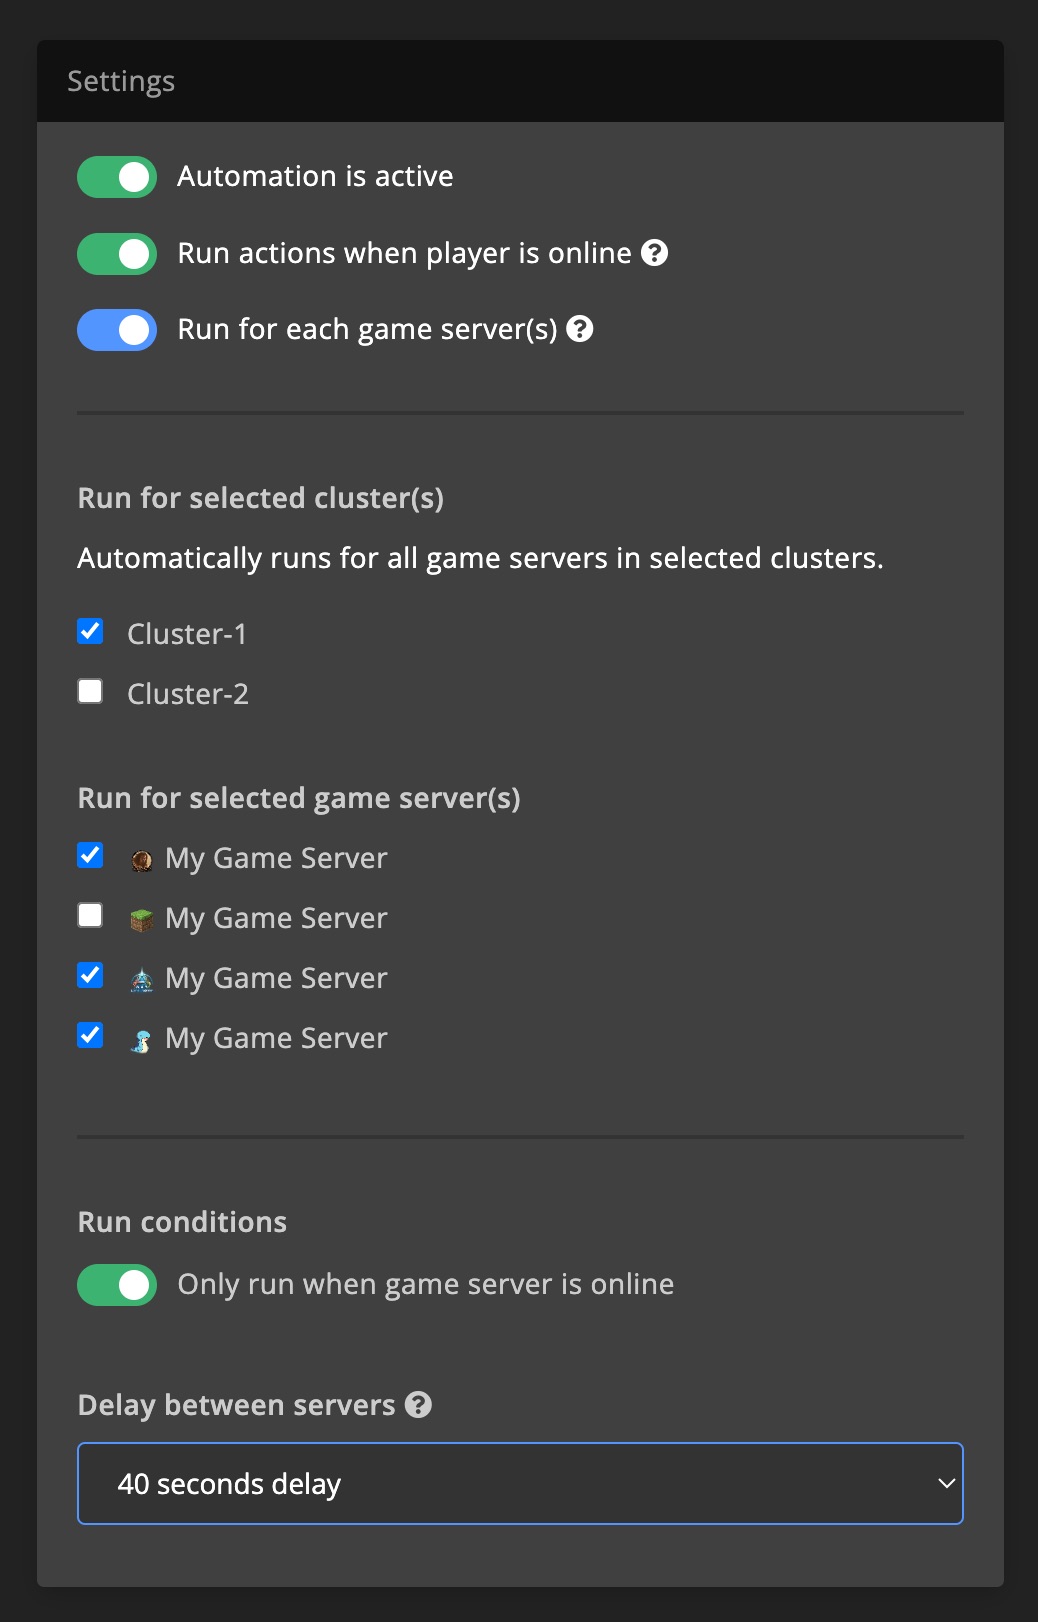Click the Minecraft grass block server icon

(141, 917)
